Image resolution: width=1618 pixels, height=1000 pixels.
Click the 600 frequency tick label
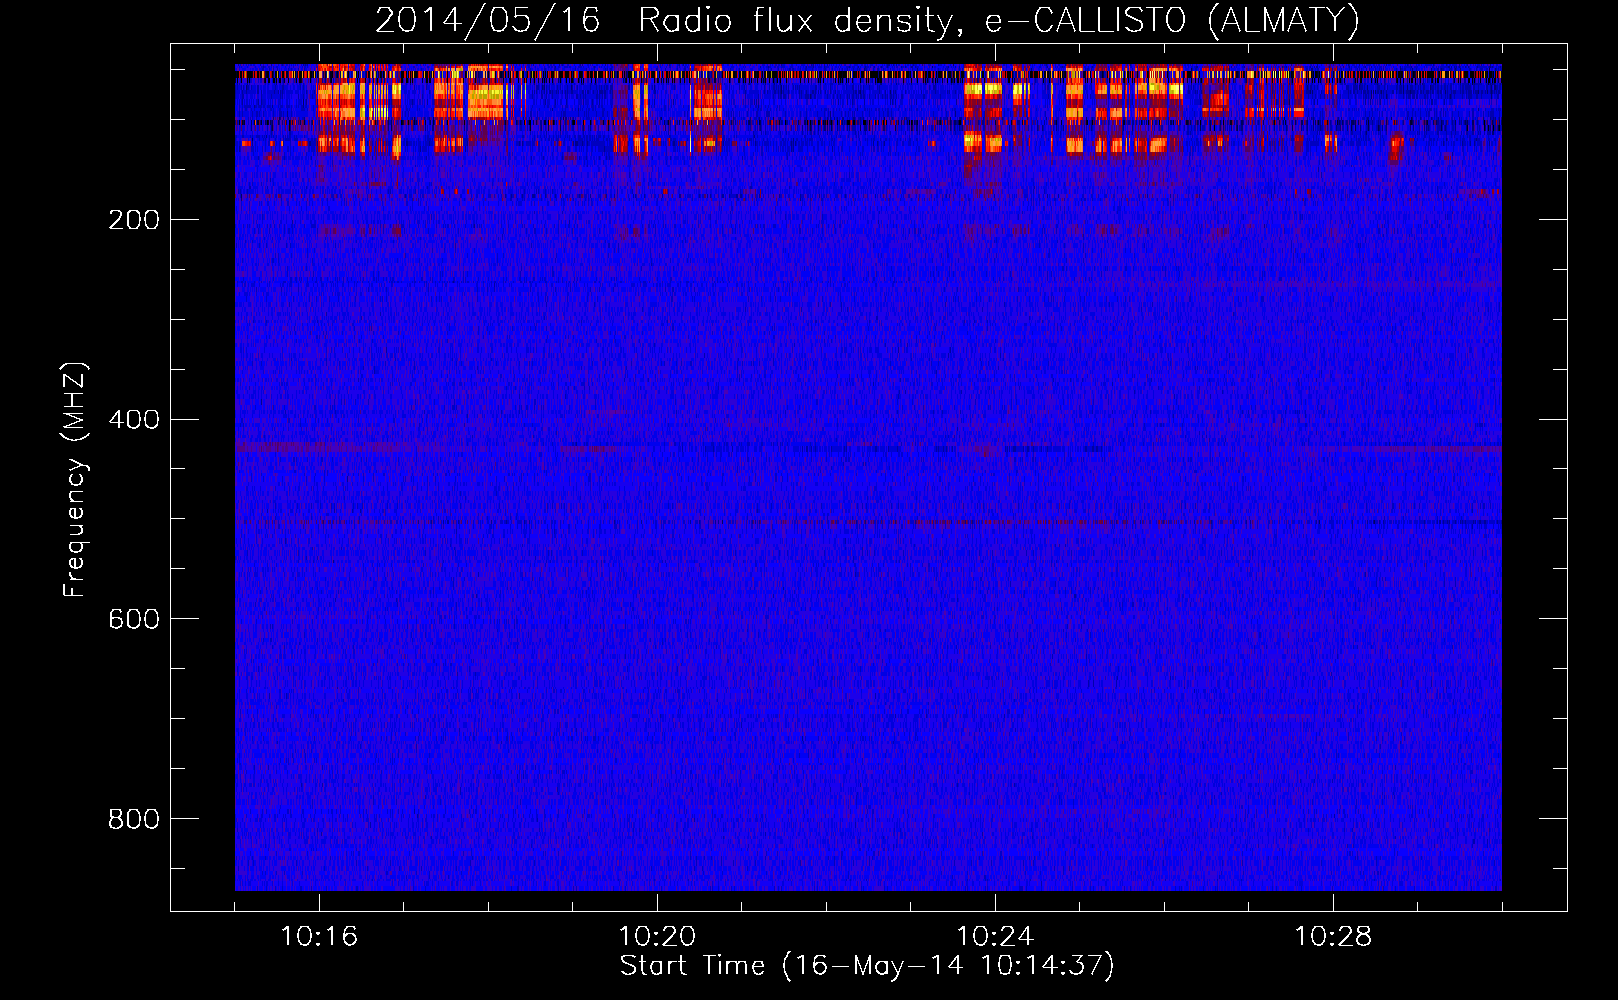coord(134,619)
